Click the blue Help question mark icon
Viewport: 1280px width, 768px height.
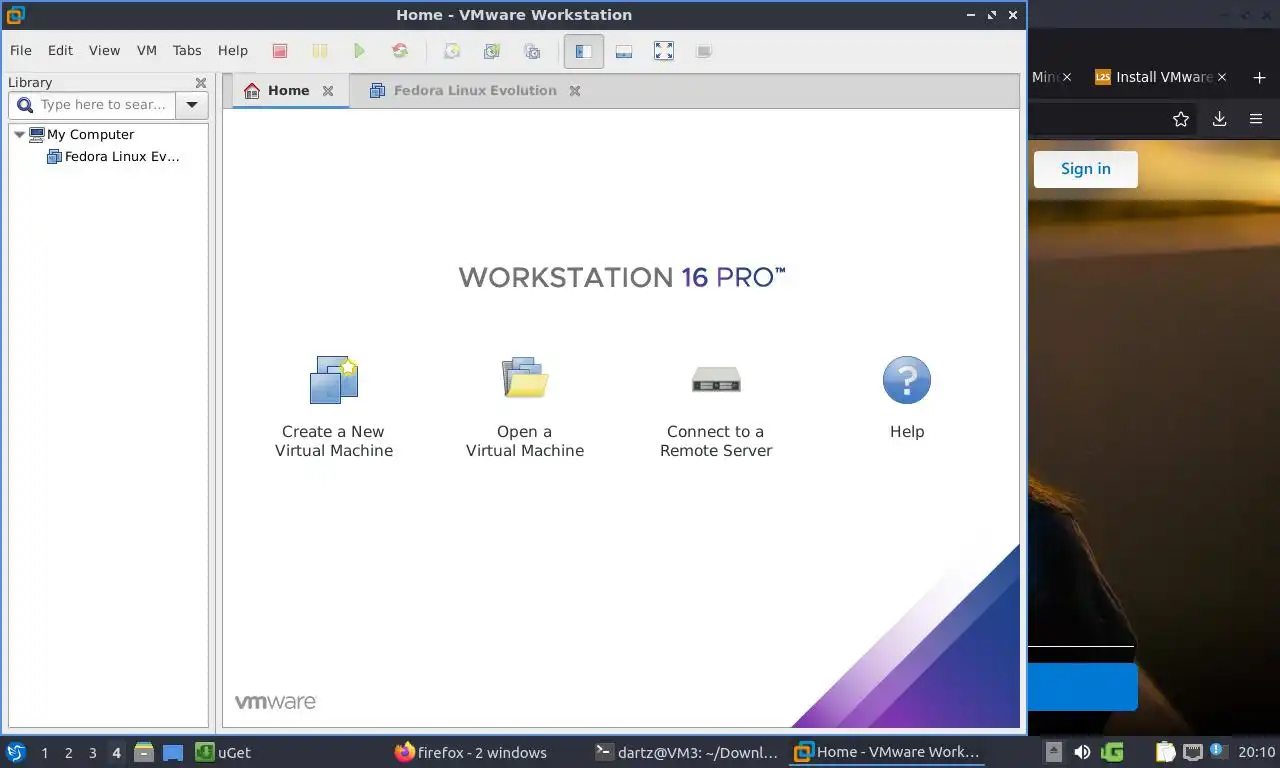point(907,380)
